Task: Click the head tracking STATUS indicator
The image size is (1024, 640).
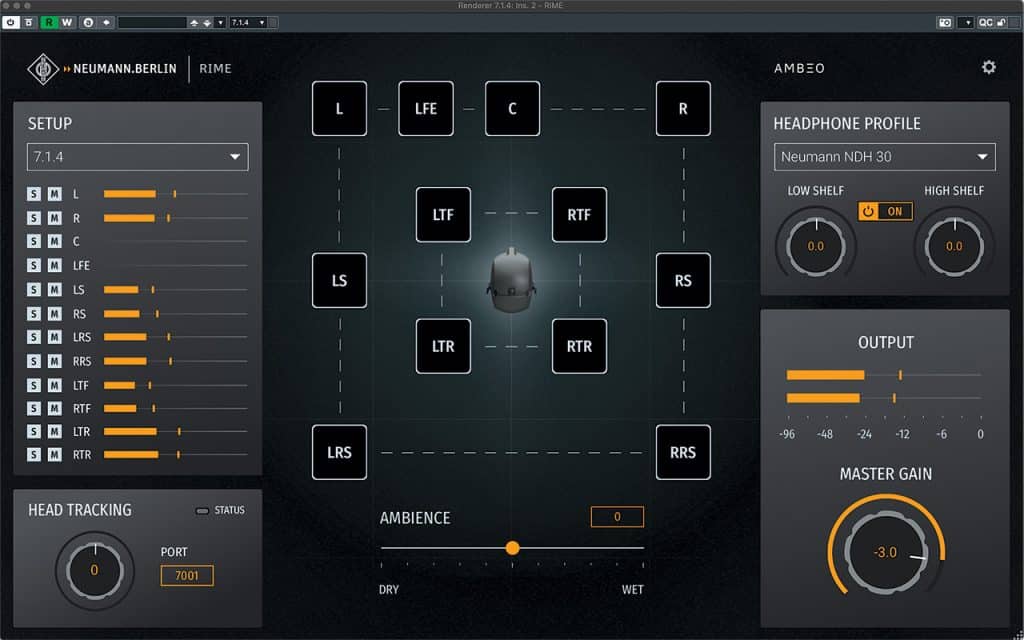Action: [x=202, y=511]
